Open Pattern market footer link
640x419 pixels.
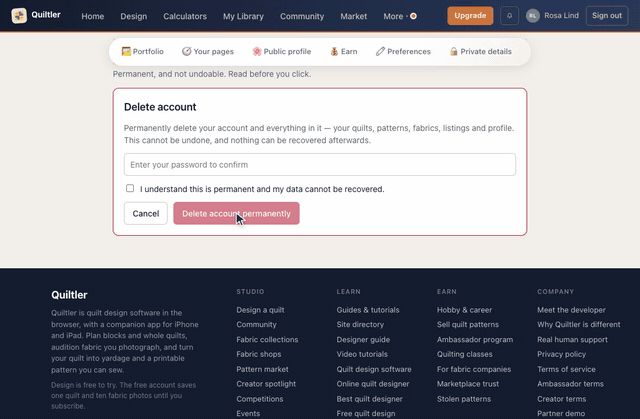point(262,369)
